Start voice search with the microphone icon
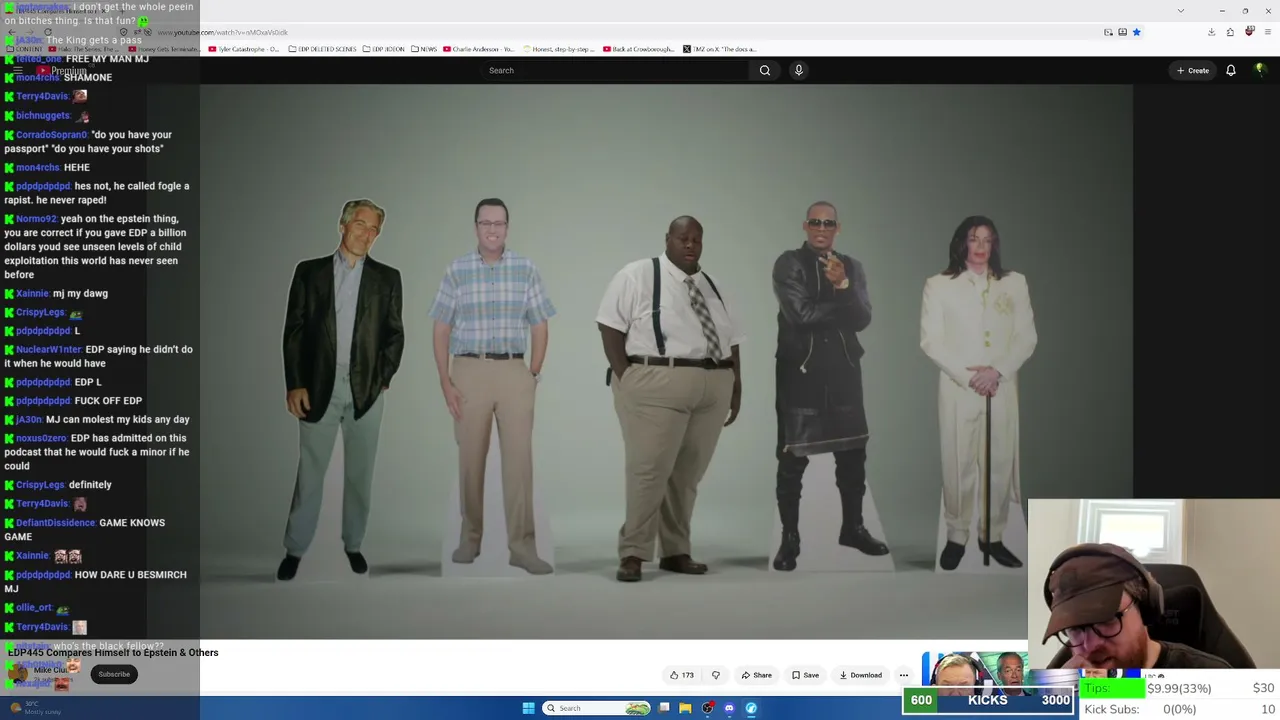Screen dimensions: 1280x720 (x=798, y=70)
